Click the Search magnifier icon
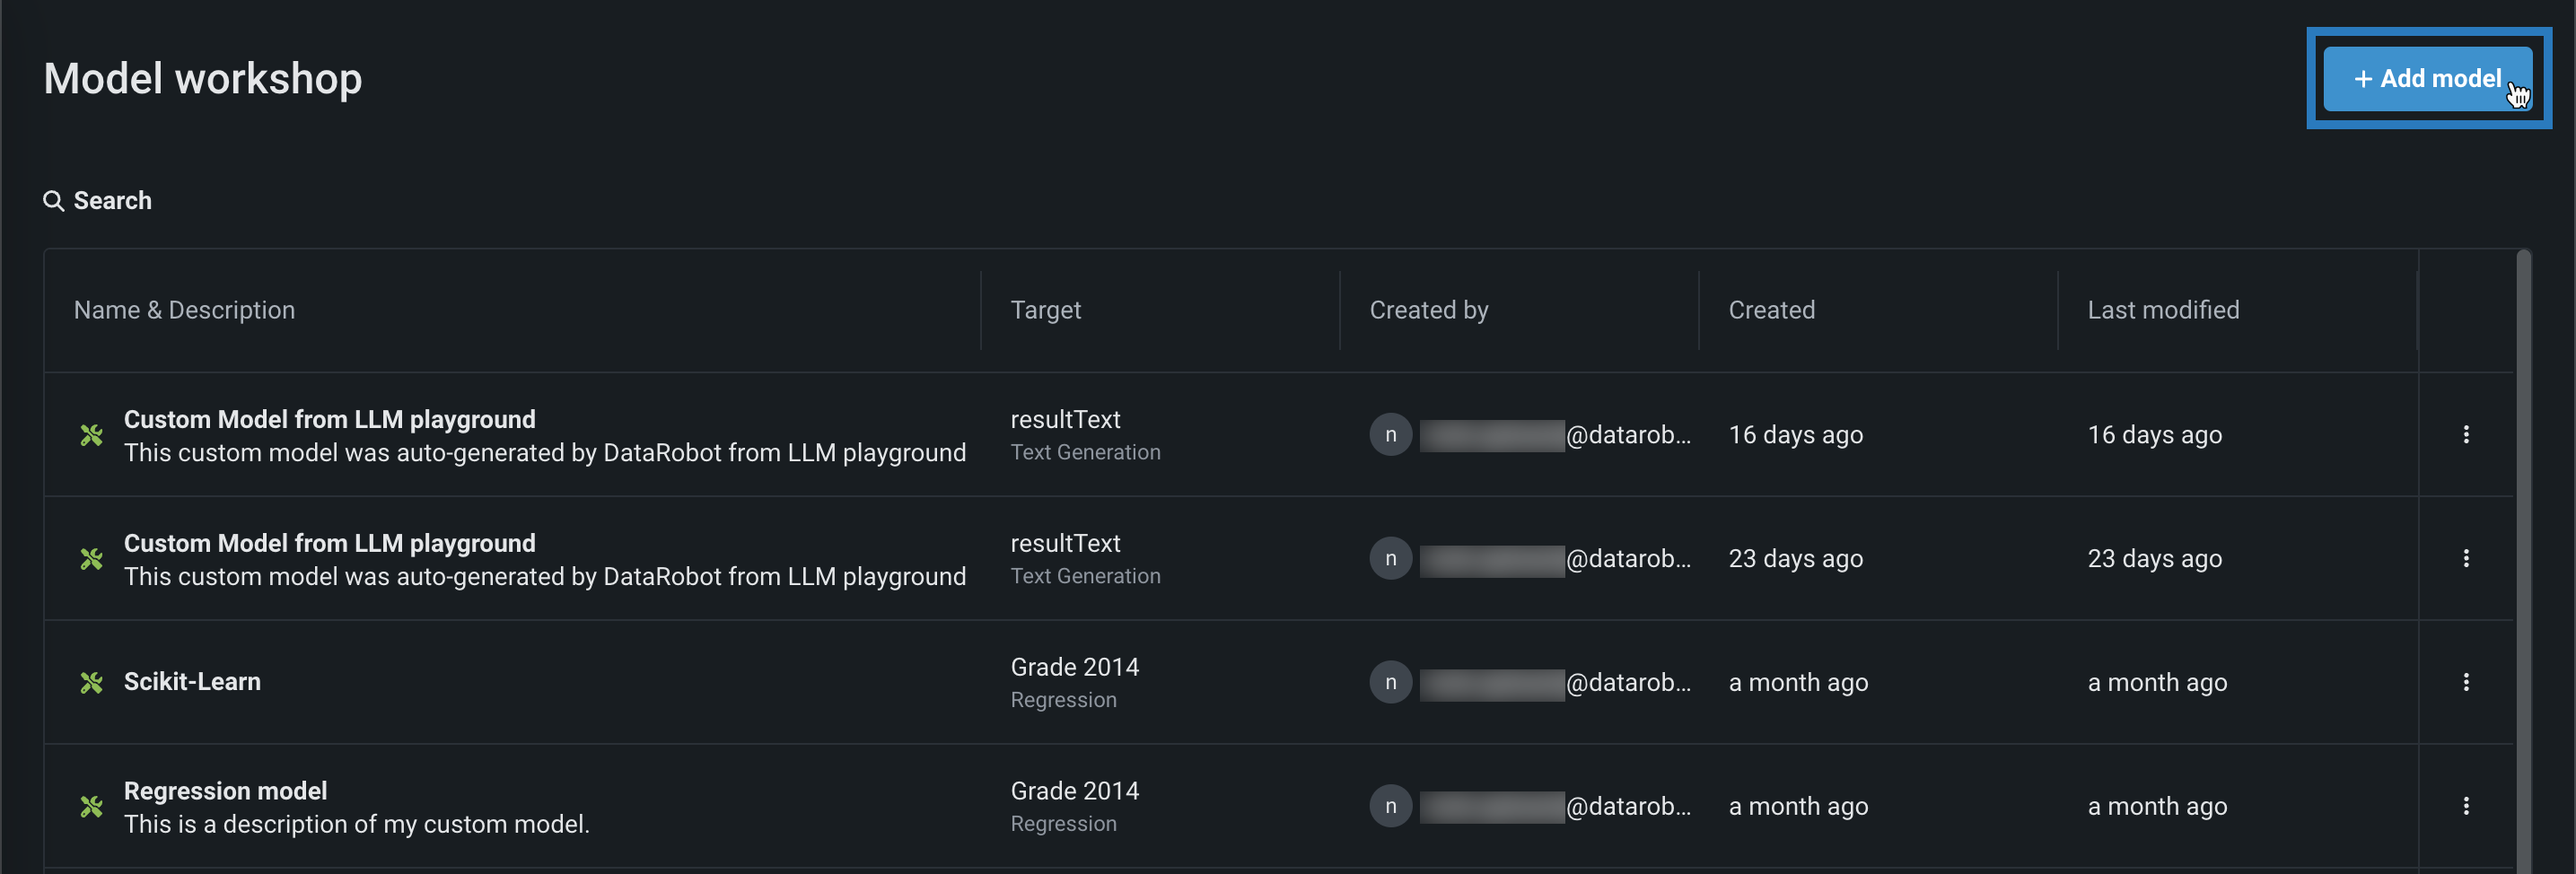2576x874 pixels. coord(53,201)
